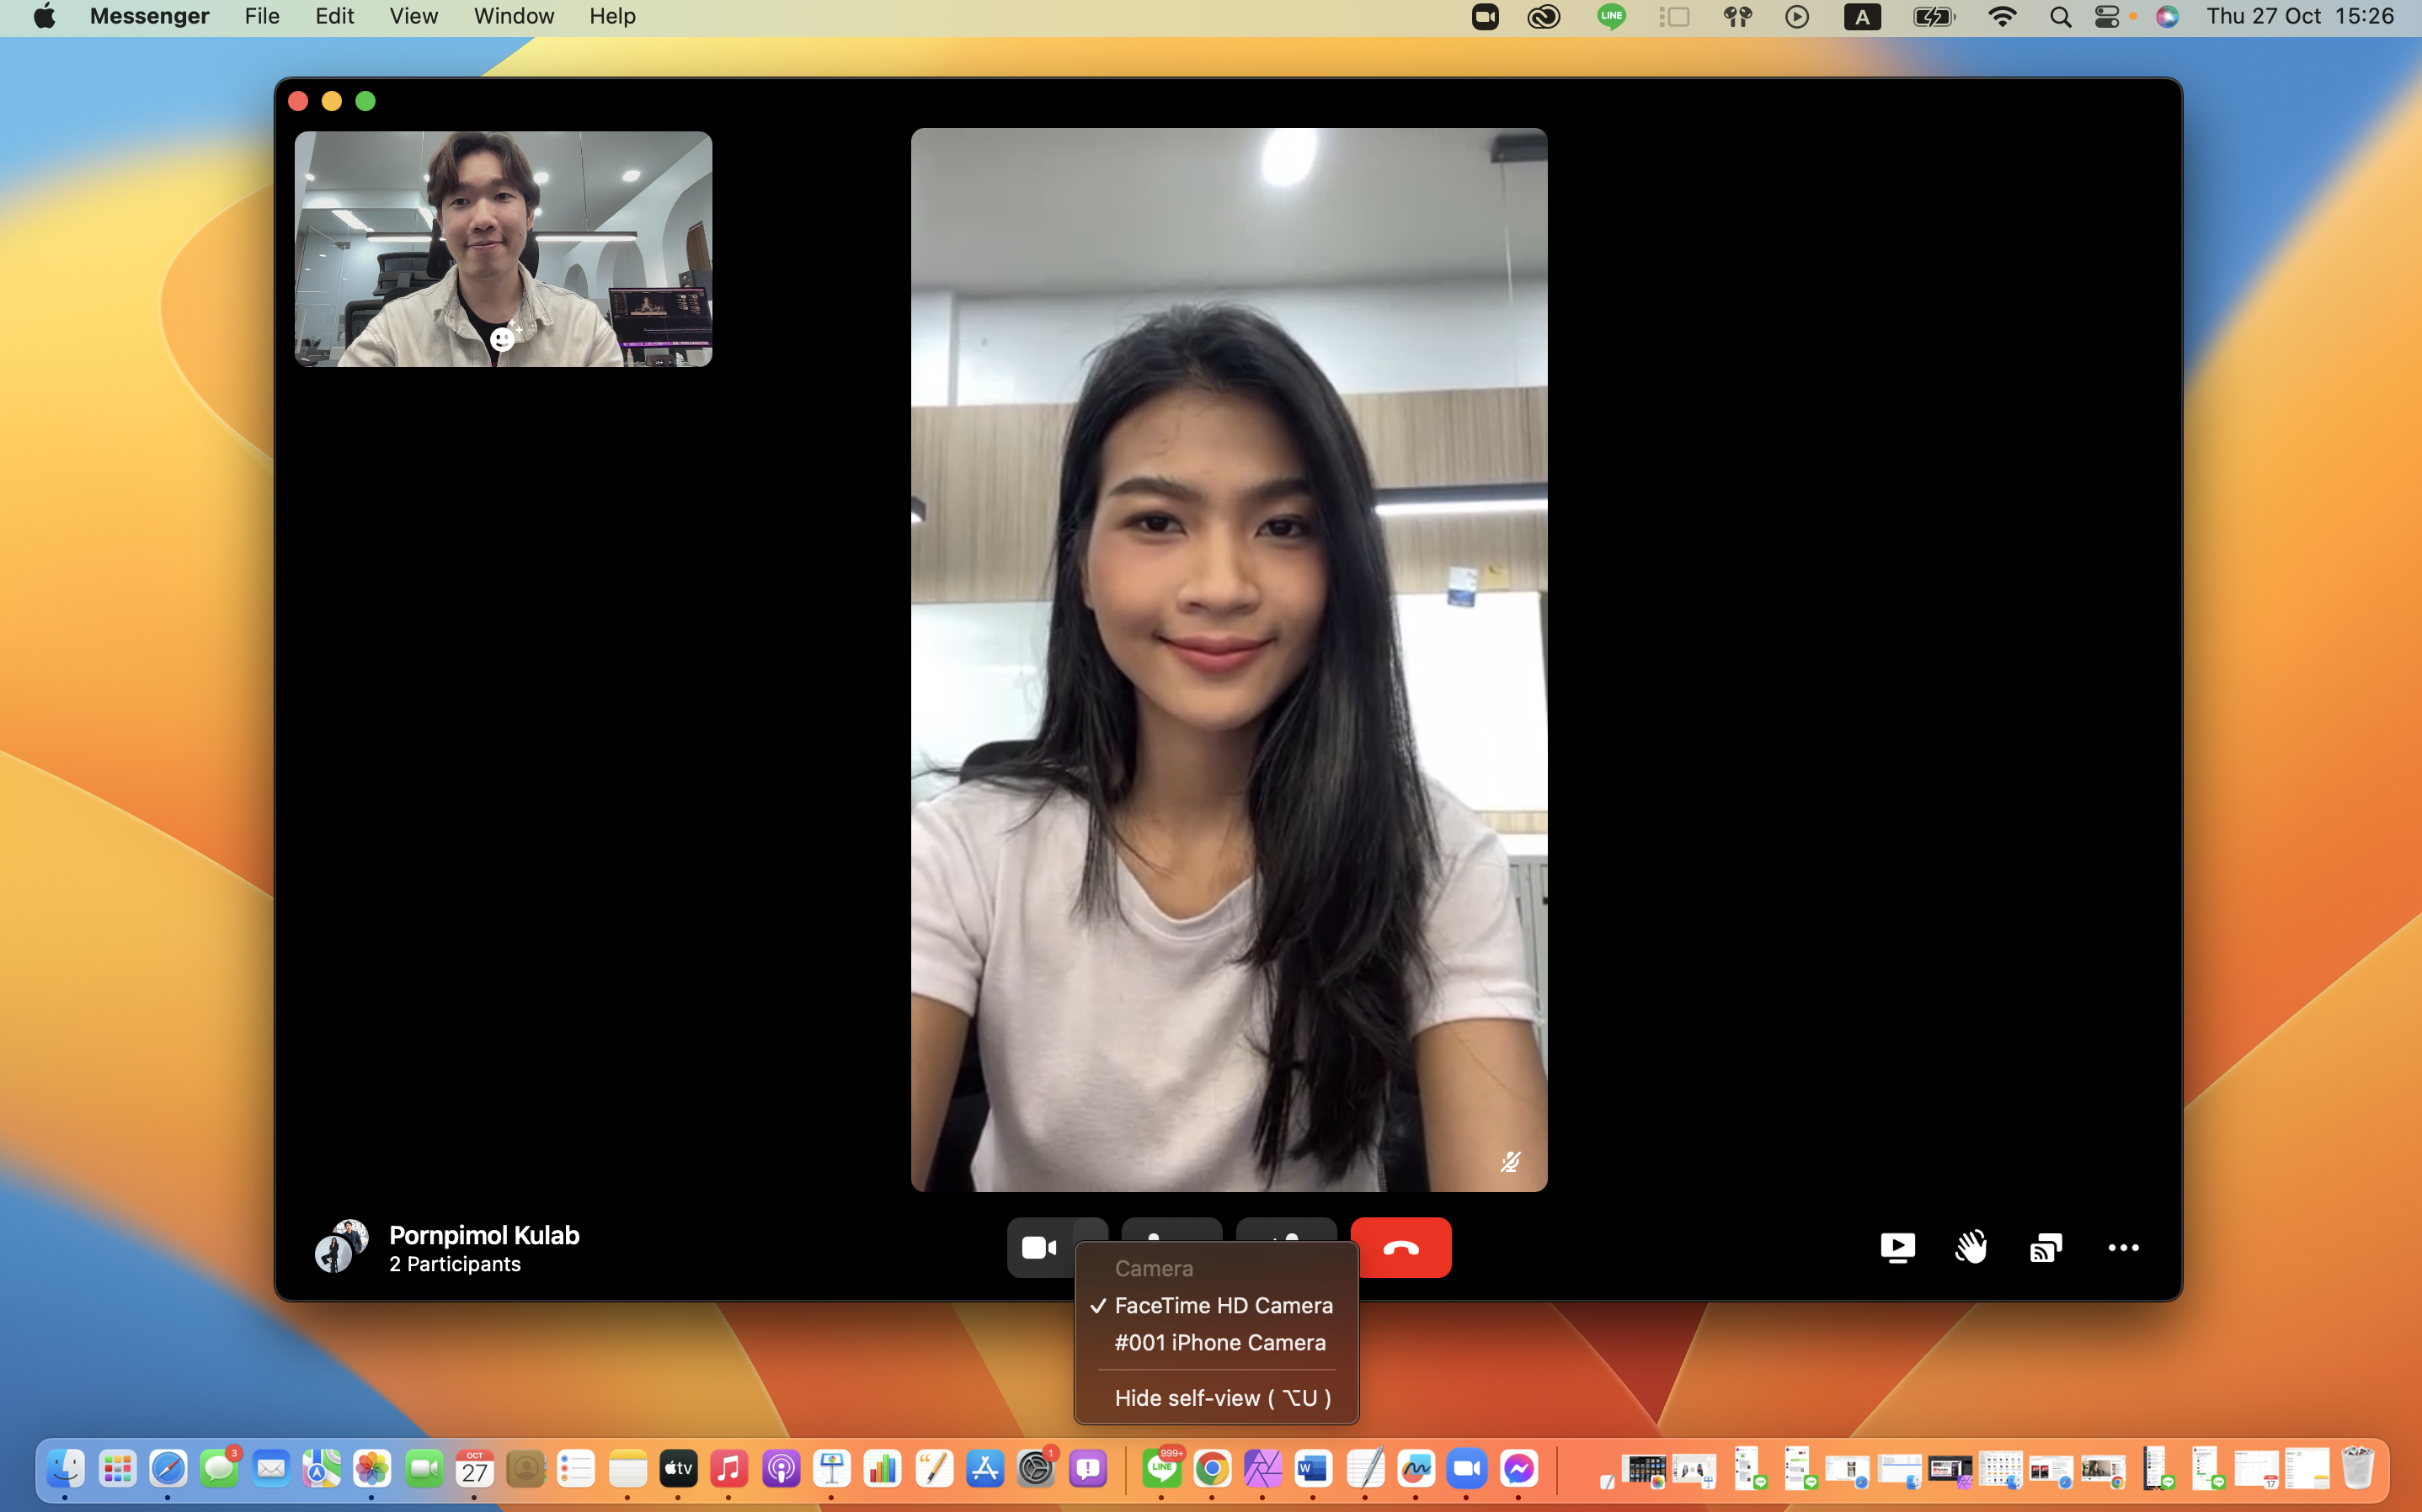Click Hide self-view menu option
The width and height of the screenshot is (2422, 1512).
(x=1221, y=1397)
